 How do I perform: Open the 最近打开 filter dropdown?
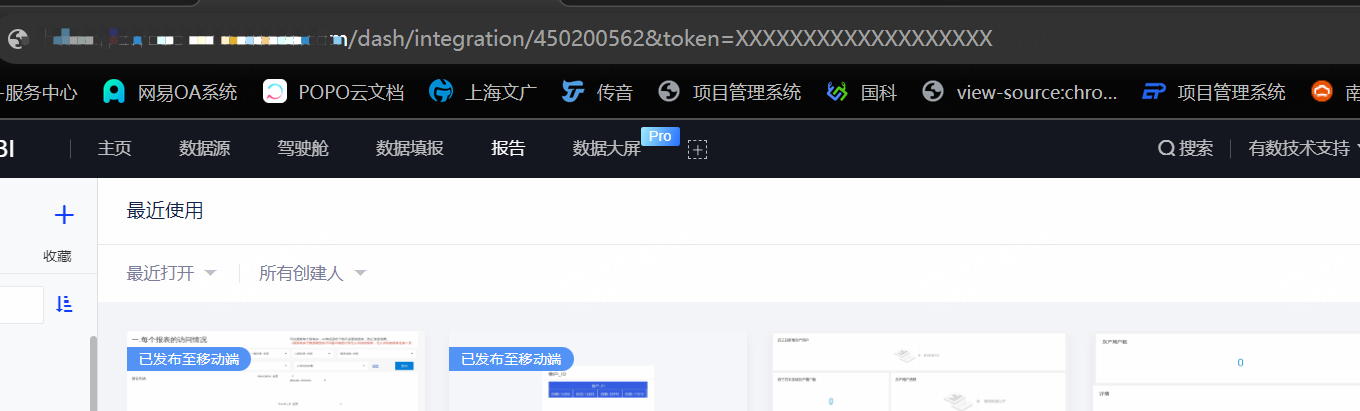tap(171, 273)
